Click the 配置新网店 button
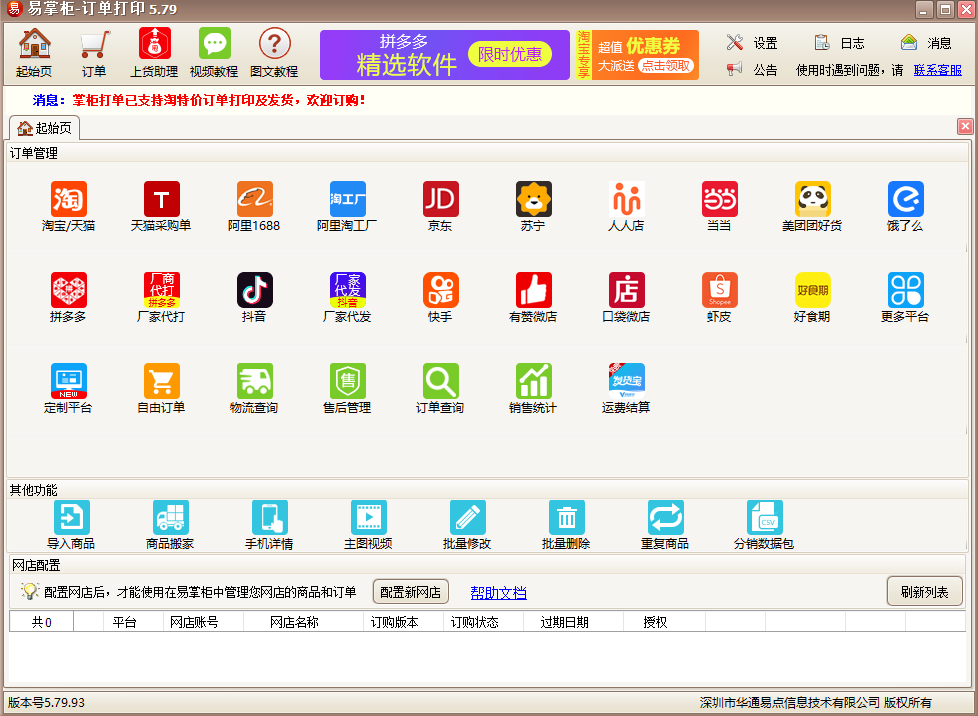Screen dimensions: 978x716 click(x=411, y=592)
